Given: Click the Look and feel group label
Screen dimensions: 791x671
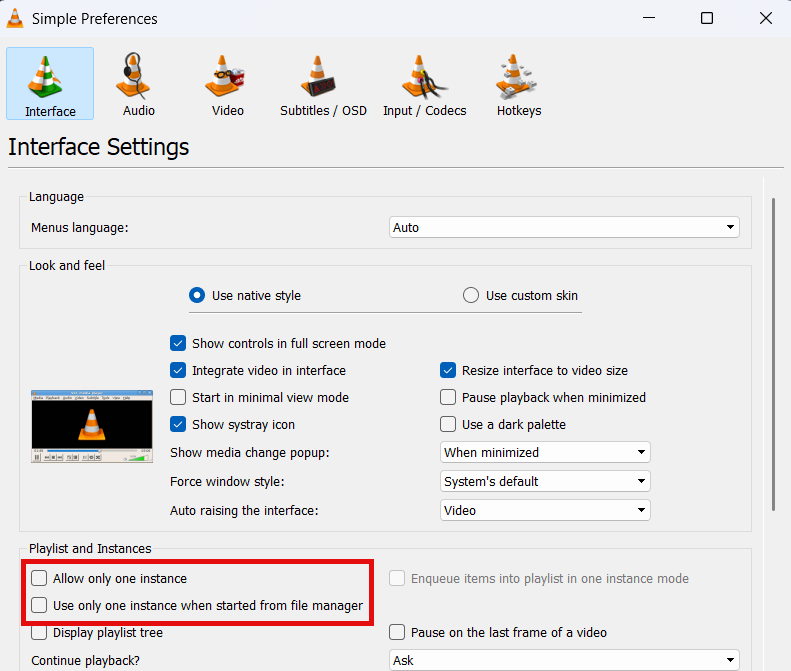Looking at the screenshot, I should 67,265.
